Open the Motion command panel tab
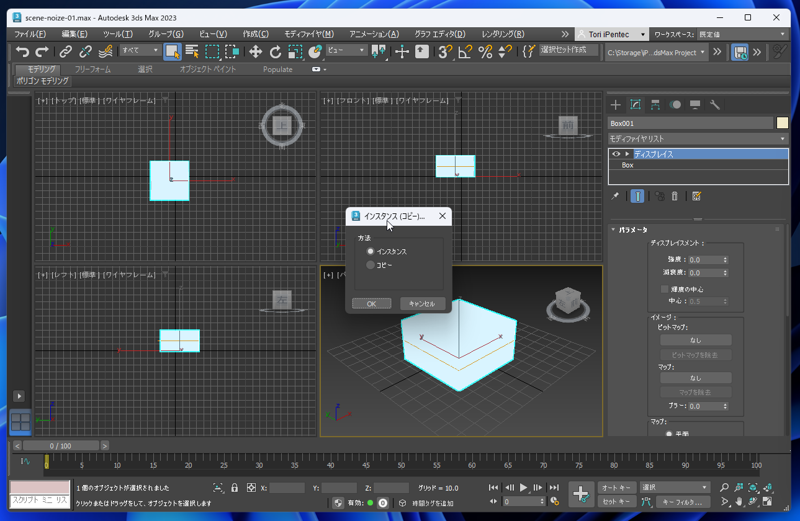Screen dimensions: 800x521 click(x=675, y=105)
